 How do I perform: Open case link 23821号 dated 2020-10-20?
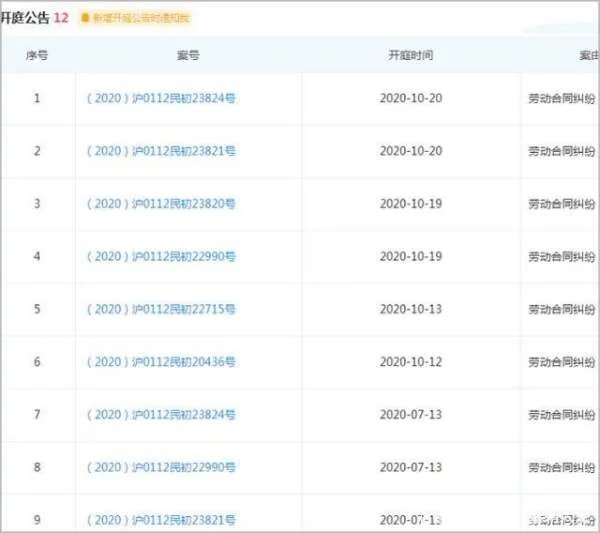(x=161, y=151)
